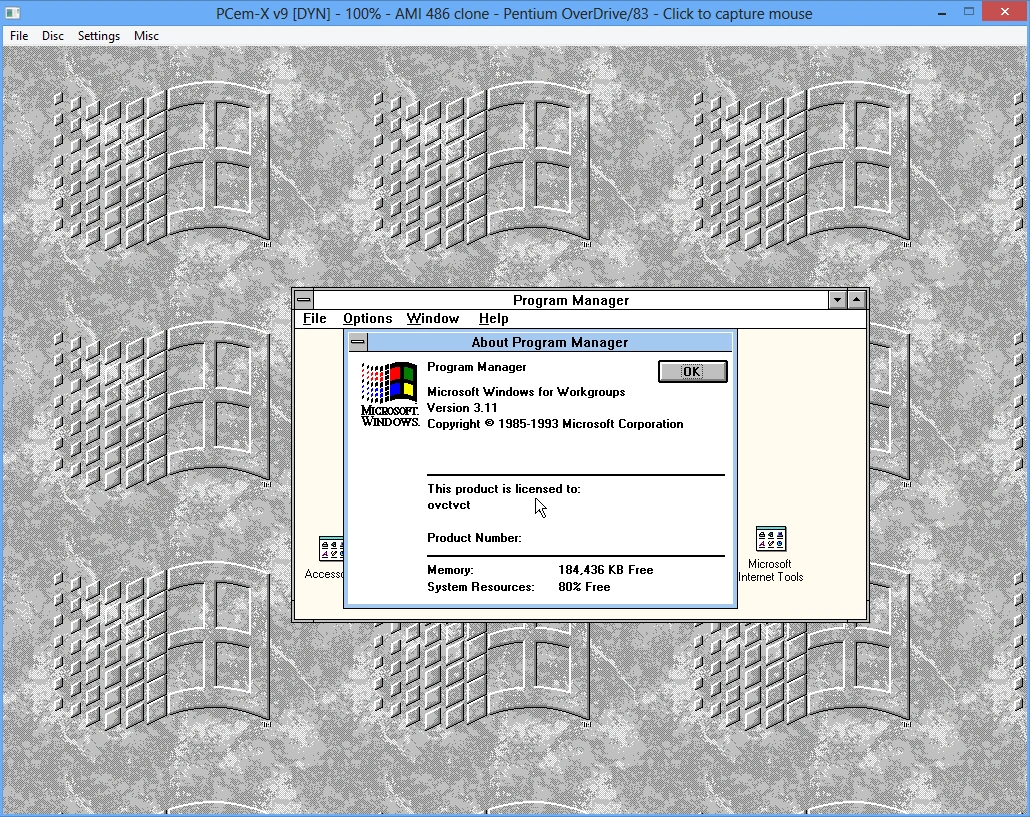Image resolution: width=1030 pixels, height=817 pixels.
Task: Click the Program Manager title bar
Action: click(571, 300)
